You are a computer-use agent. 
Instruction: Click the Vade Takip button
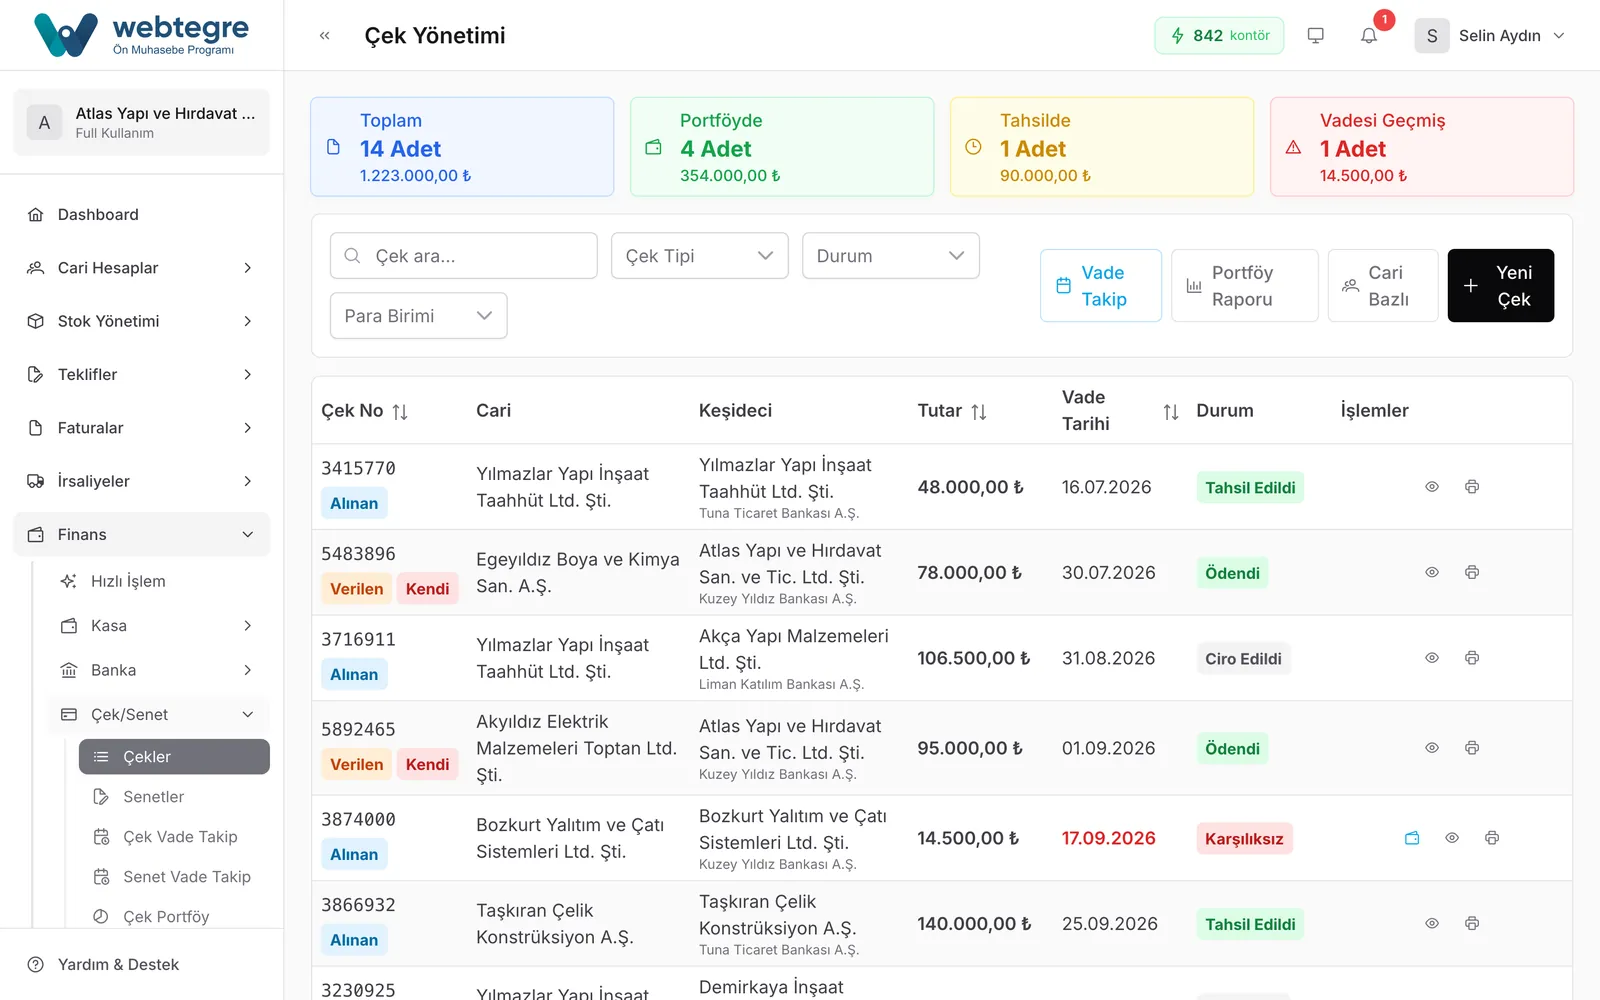1101,286
